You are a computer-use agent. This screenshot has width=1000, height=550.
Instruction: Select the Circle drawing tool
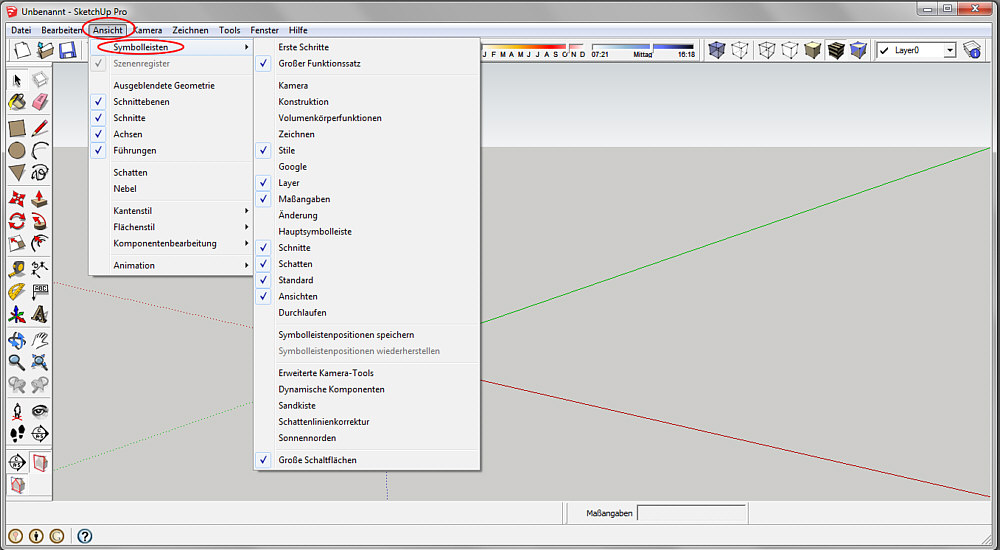pos(17,150)
